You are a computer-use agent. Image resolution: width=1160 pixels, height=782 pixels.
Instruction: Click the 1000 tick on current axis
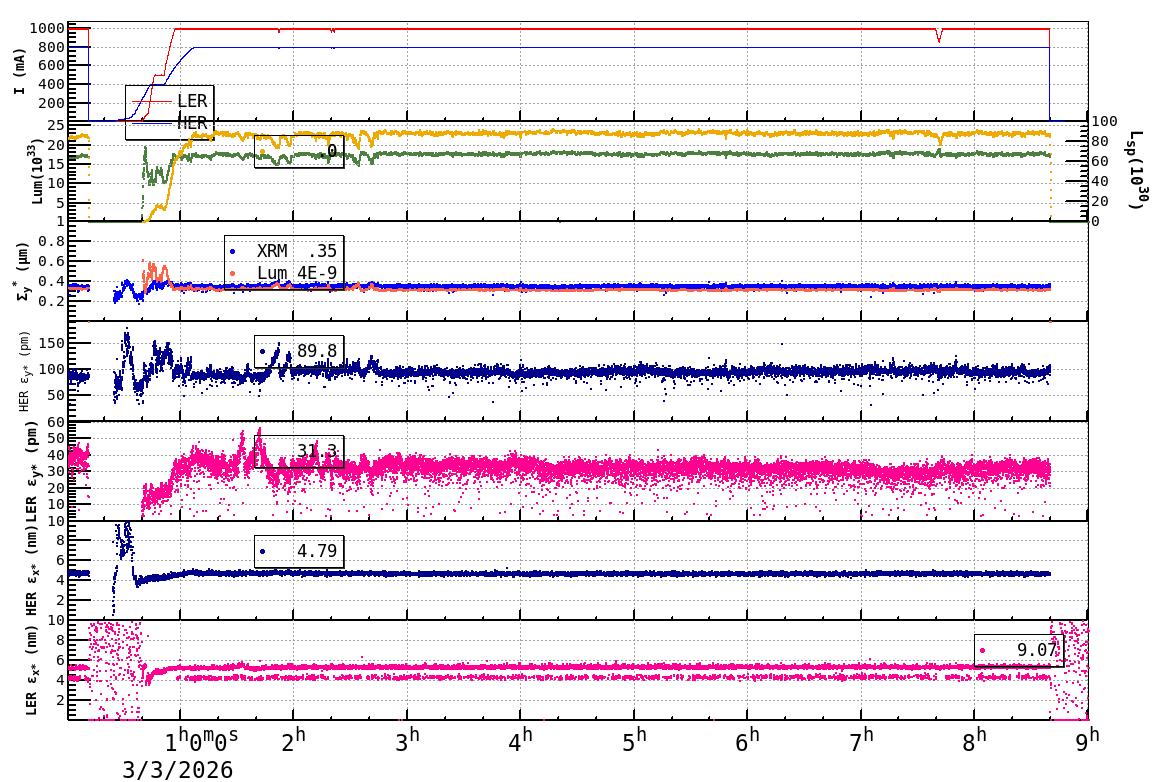point(47,29)
